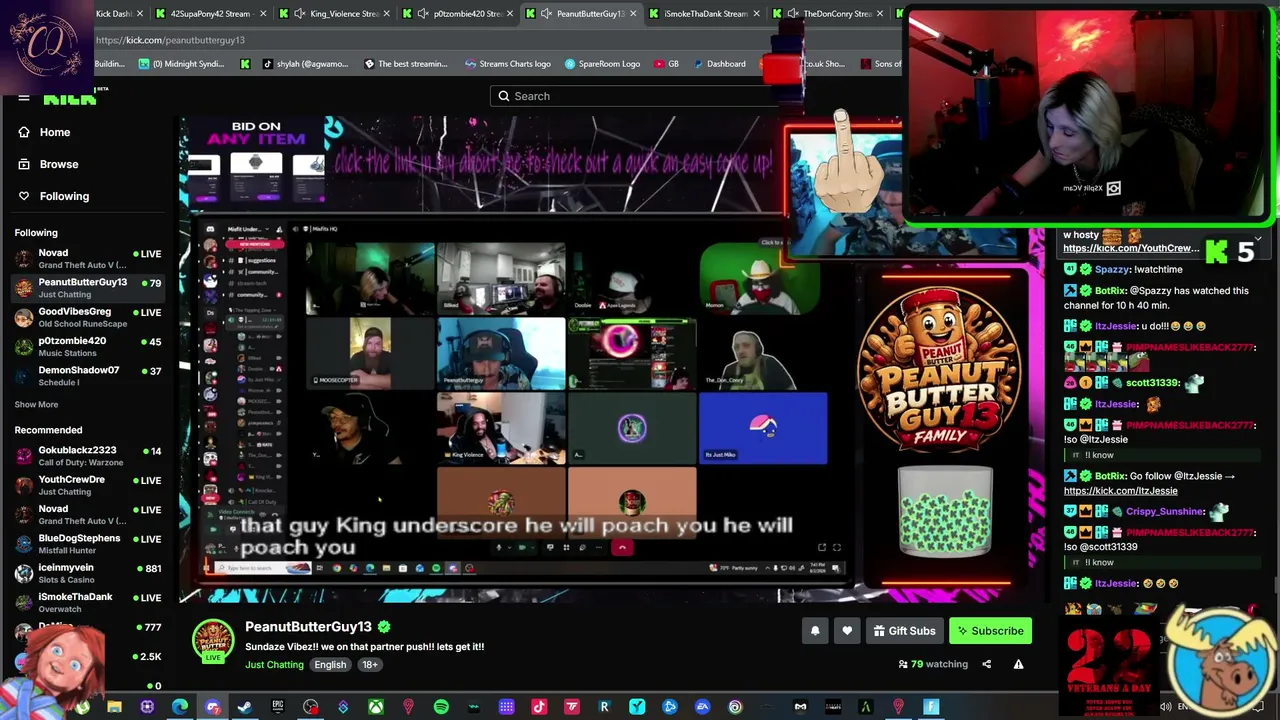The image size is (1280, 720).
Task: Open BlueDogStephens recommended channel
Action: click(x=88, y=543)
